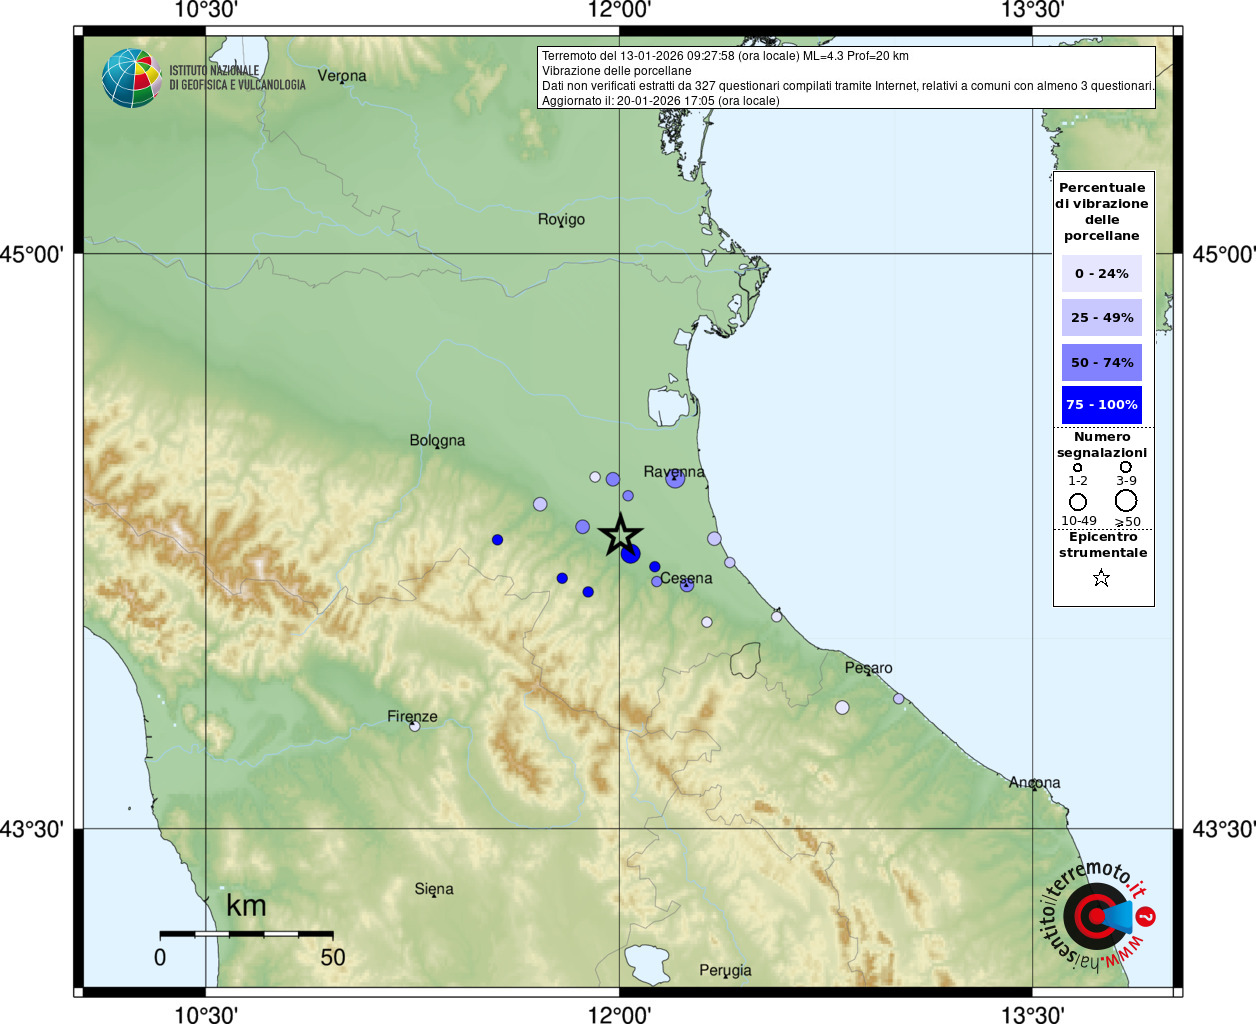
Task: Click the Firenze city label
Action: coord(412,717)
